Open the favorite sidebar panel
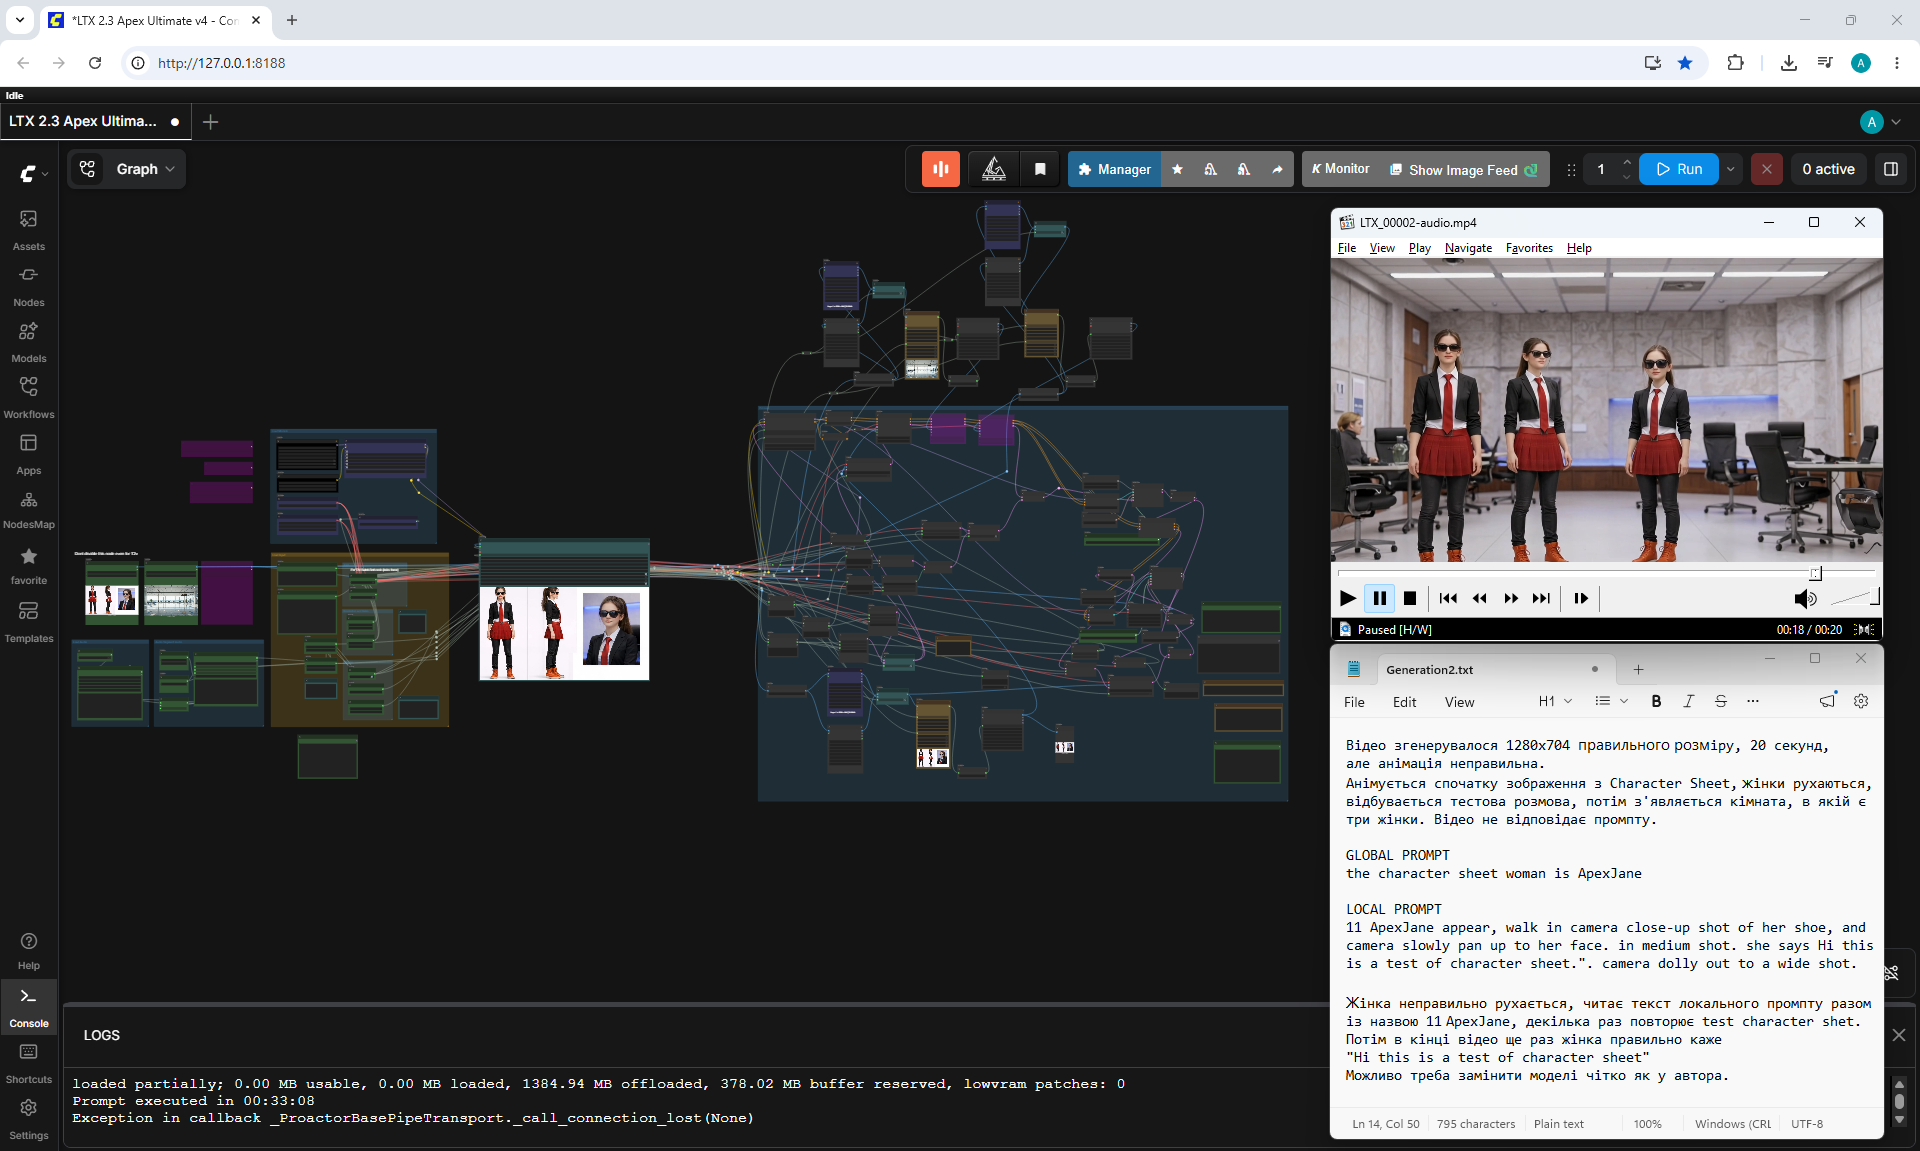This screenshot has height=1151, width=1920. 28,565
